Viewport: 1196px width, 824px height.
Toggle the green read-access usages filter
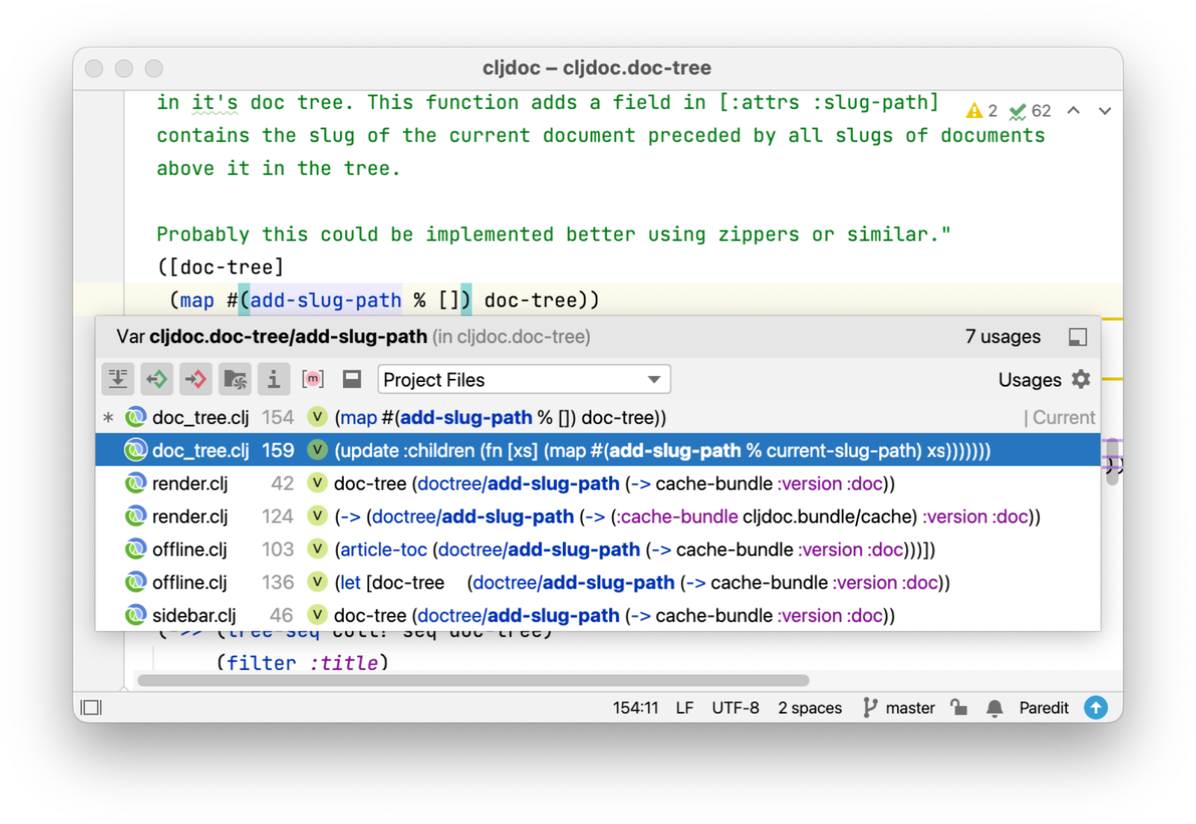(x=157, y=379)
